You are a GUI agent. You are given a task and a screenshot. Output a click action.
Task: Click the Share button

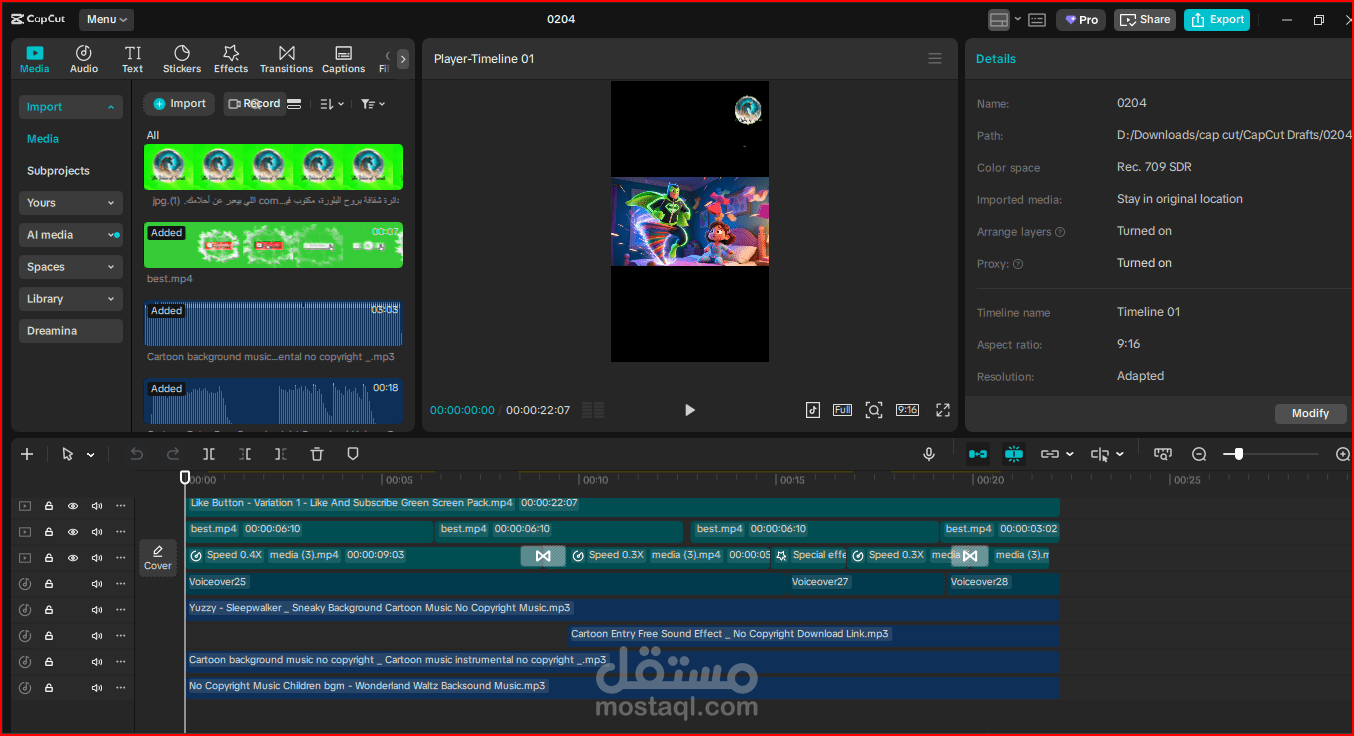click(x=1145, y=19)
